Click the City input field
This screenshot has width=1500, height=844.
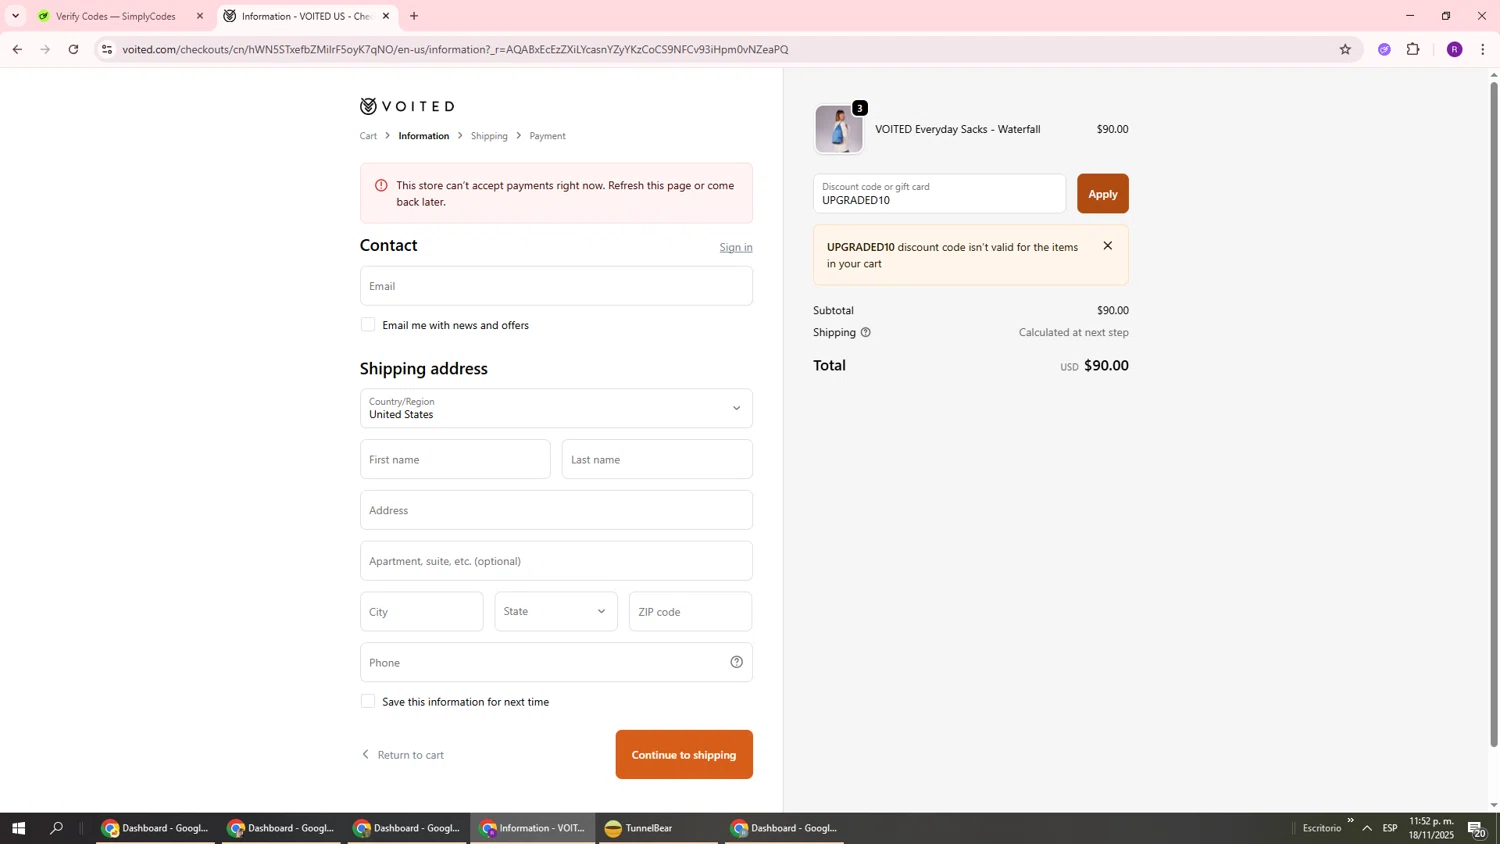click(422, 611)
